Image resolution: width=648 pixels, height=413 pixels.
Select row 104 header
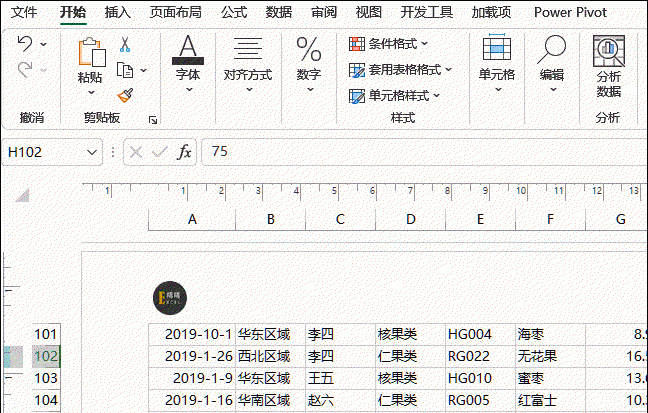(46, 400)
